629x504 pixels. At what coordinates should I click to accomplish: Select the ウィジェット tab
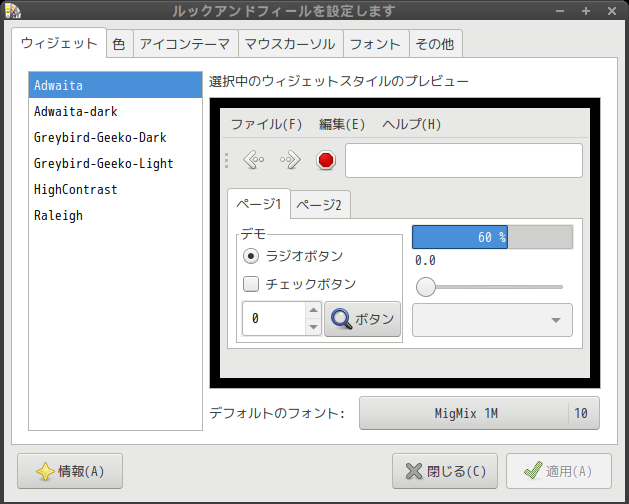click(59, 43)
